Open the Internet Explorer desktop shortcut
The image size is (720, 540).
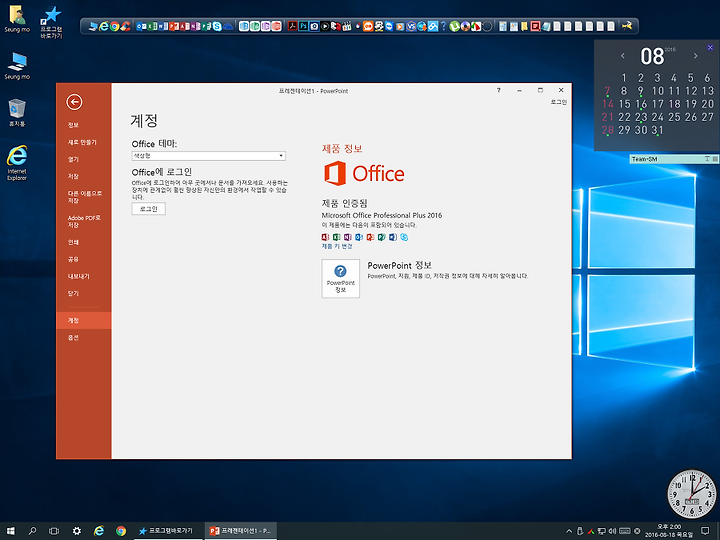(x=17, y=163)
